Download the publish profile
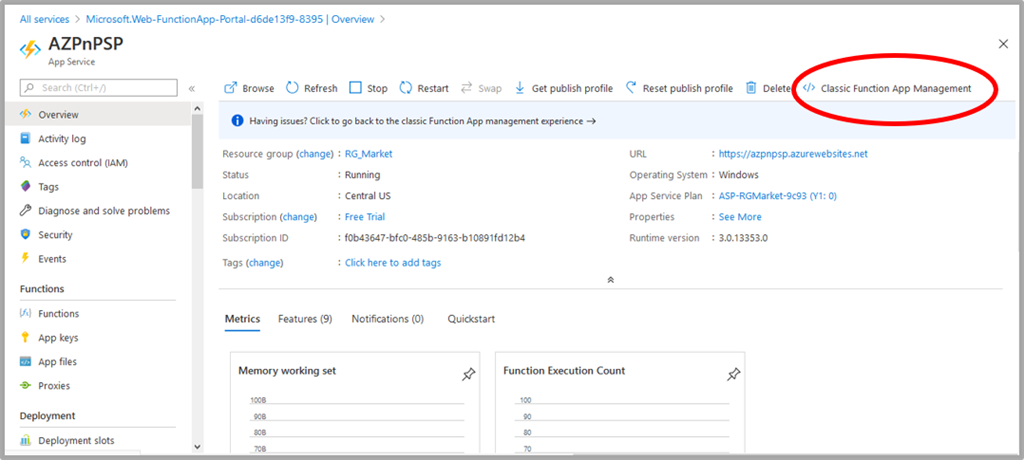Screen dimensions: 1024x460 (564, 88)
